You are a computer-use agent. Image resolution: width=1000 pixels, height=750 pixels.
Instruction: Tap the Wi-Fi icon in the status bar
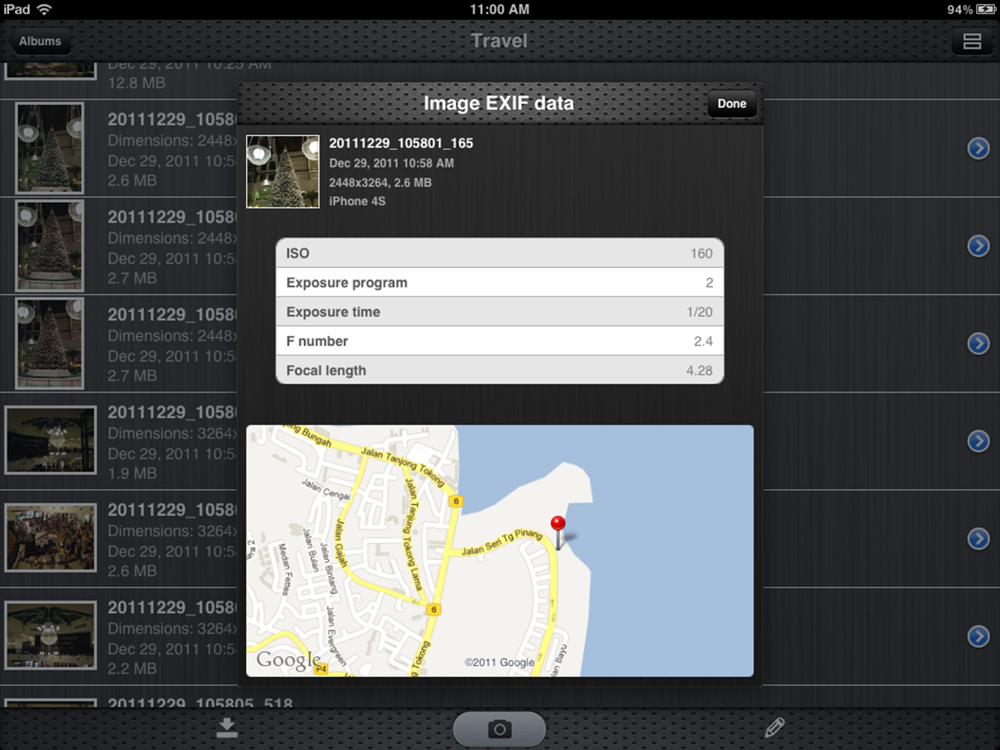coord(44,9)
